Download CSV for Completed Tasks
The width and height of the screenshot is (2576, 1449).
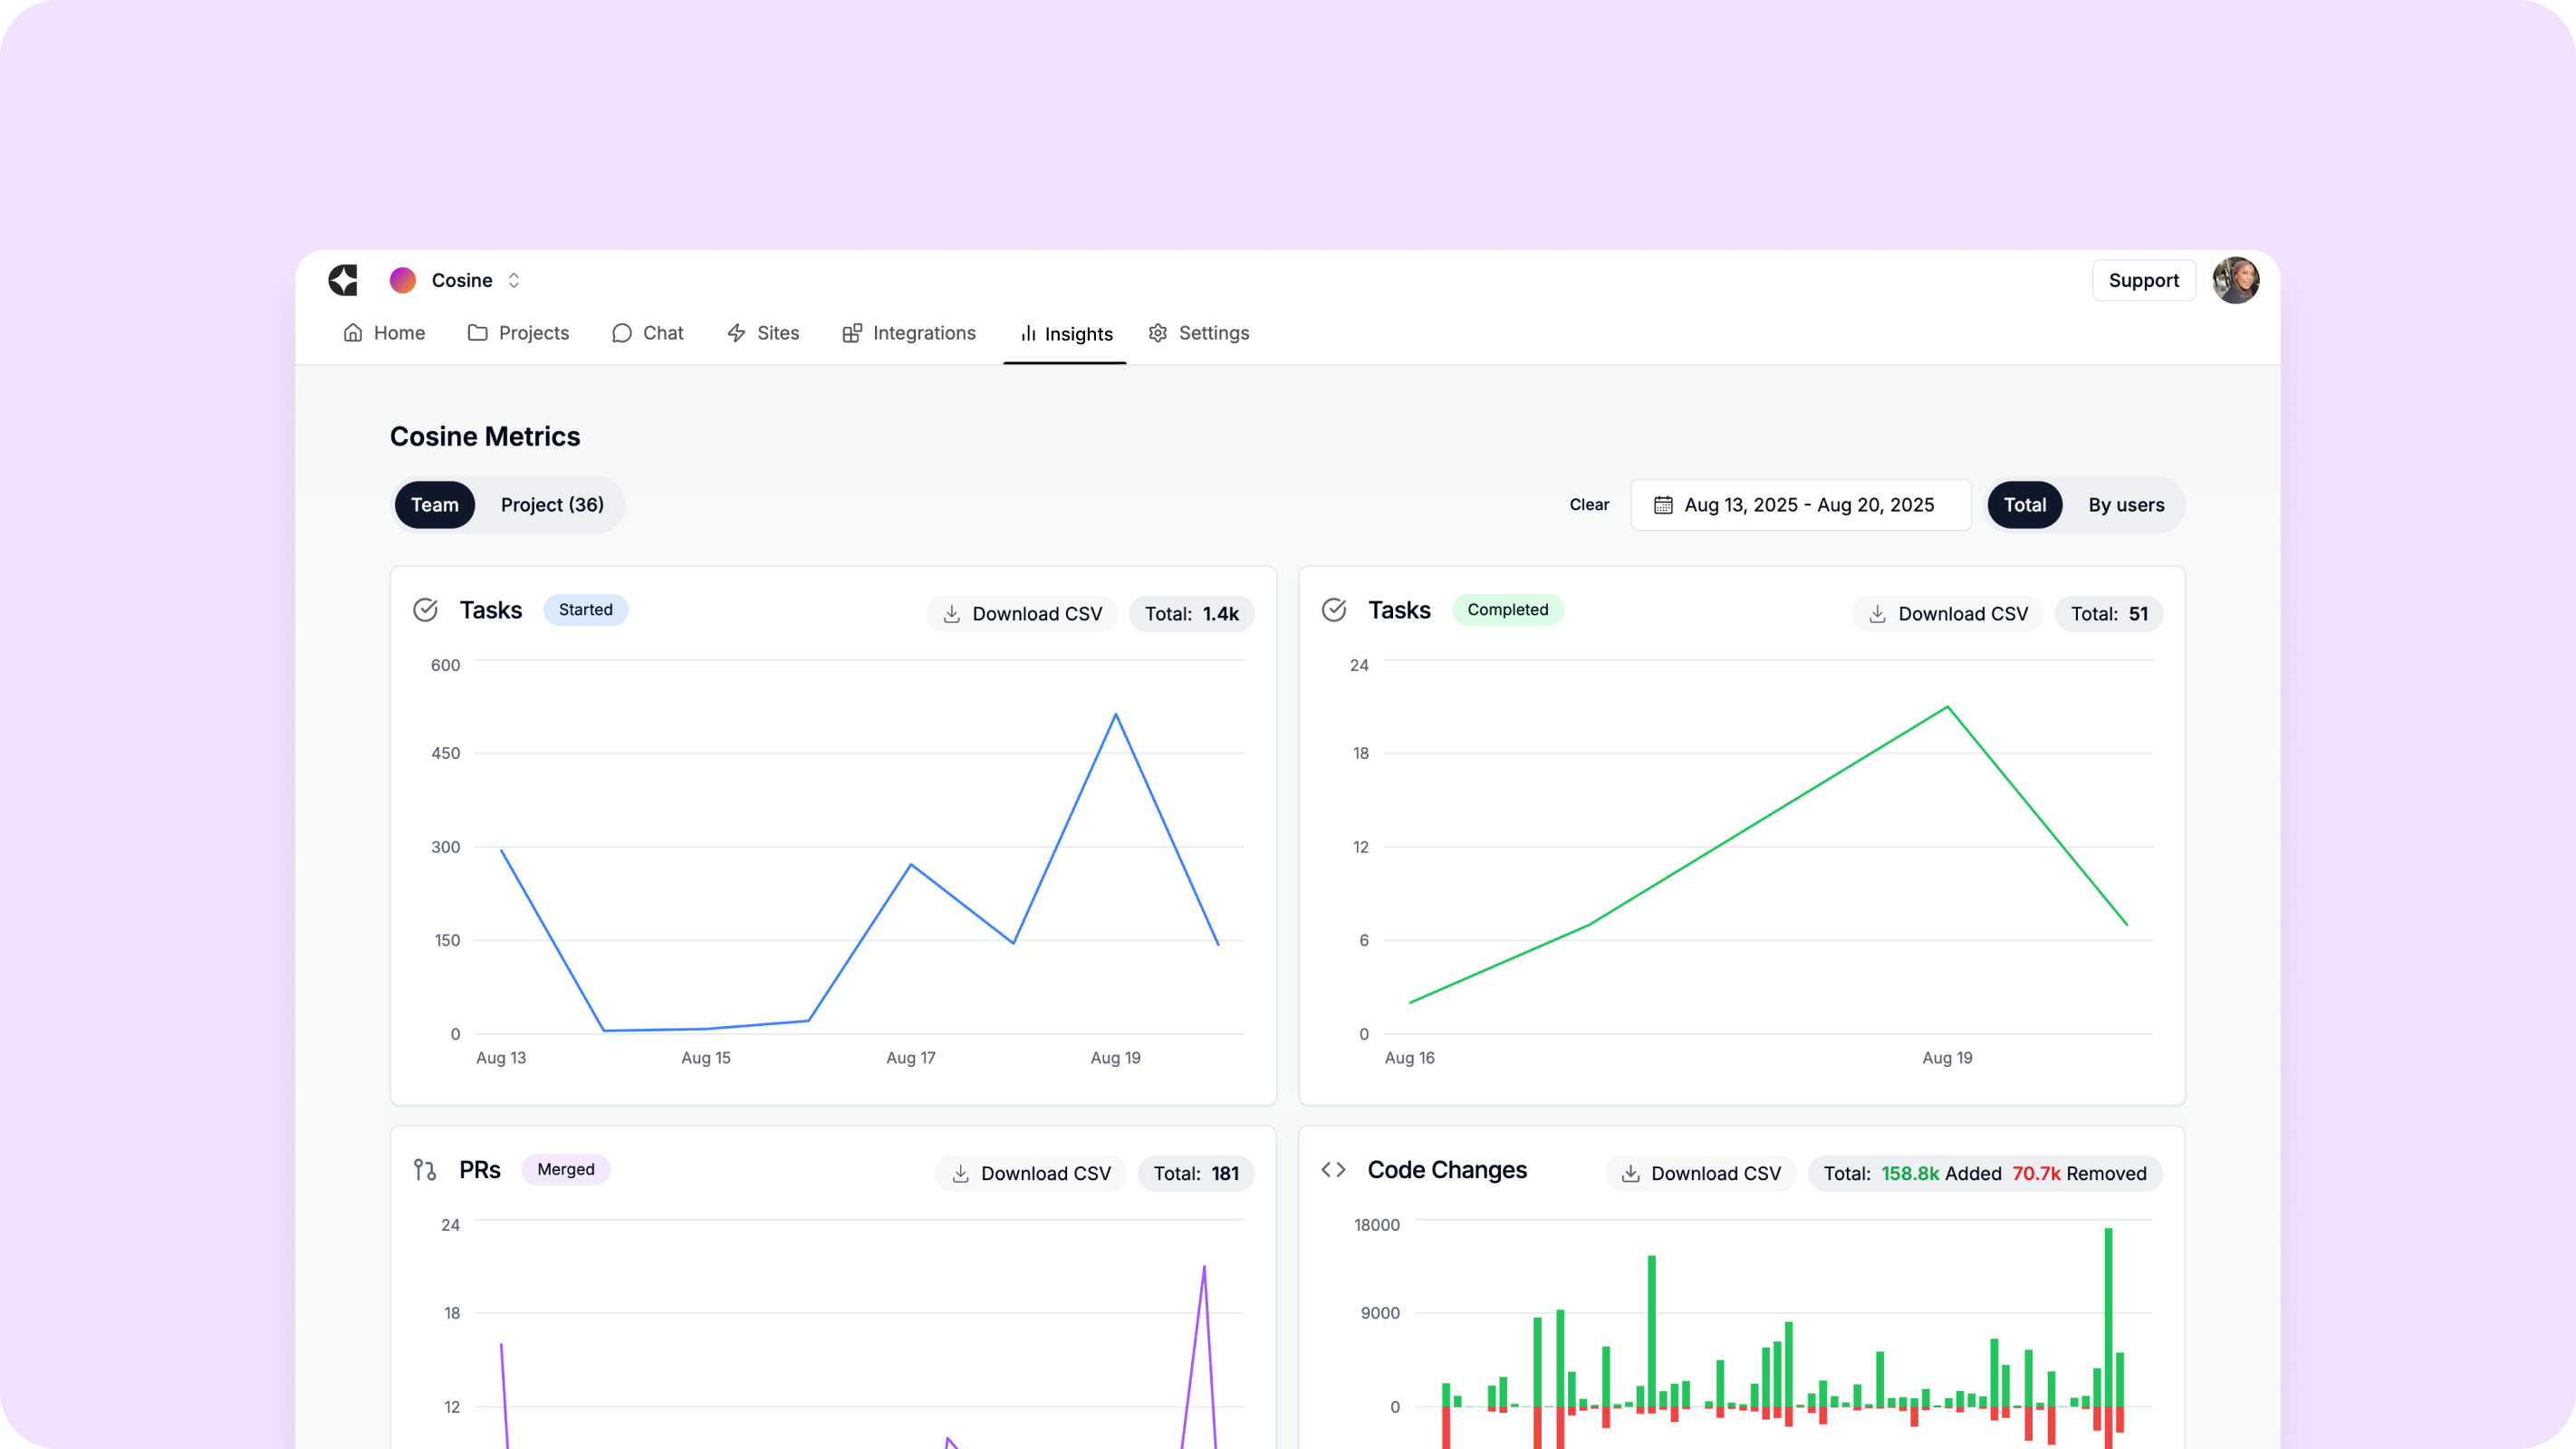click(x=1946, y=613)
